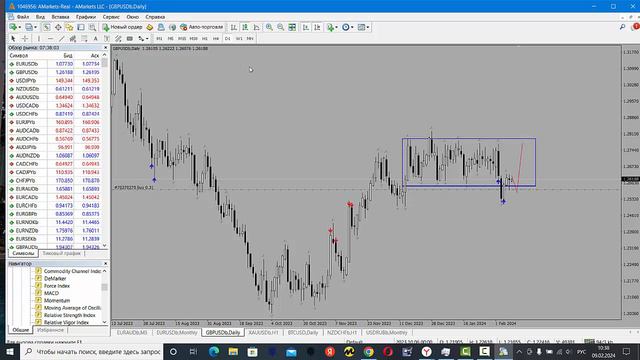The width and height of the screenshot is (640, 360).
Task: Select the text tool A
Action: tap(96, 38)
